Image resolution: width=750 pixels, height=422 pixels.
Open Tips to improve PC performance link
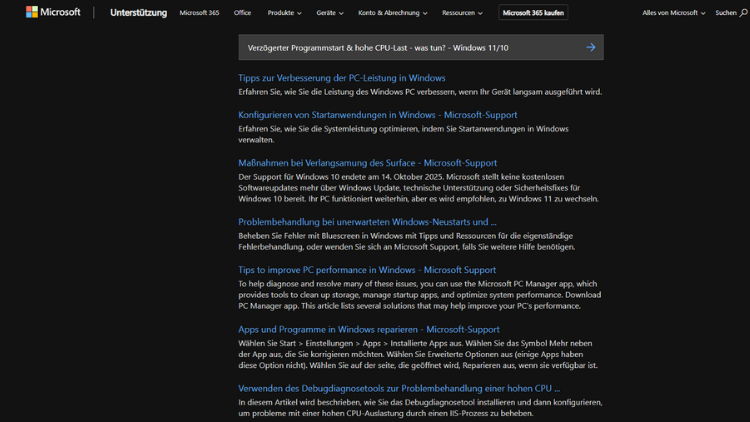(x=366, y=270)
